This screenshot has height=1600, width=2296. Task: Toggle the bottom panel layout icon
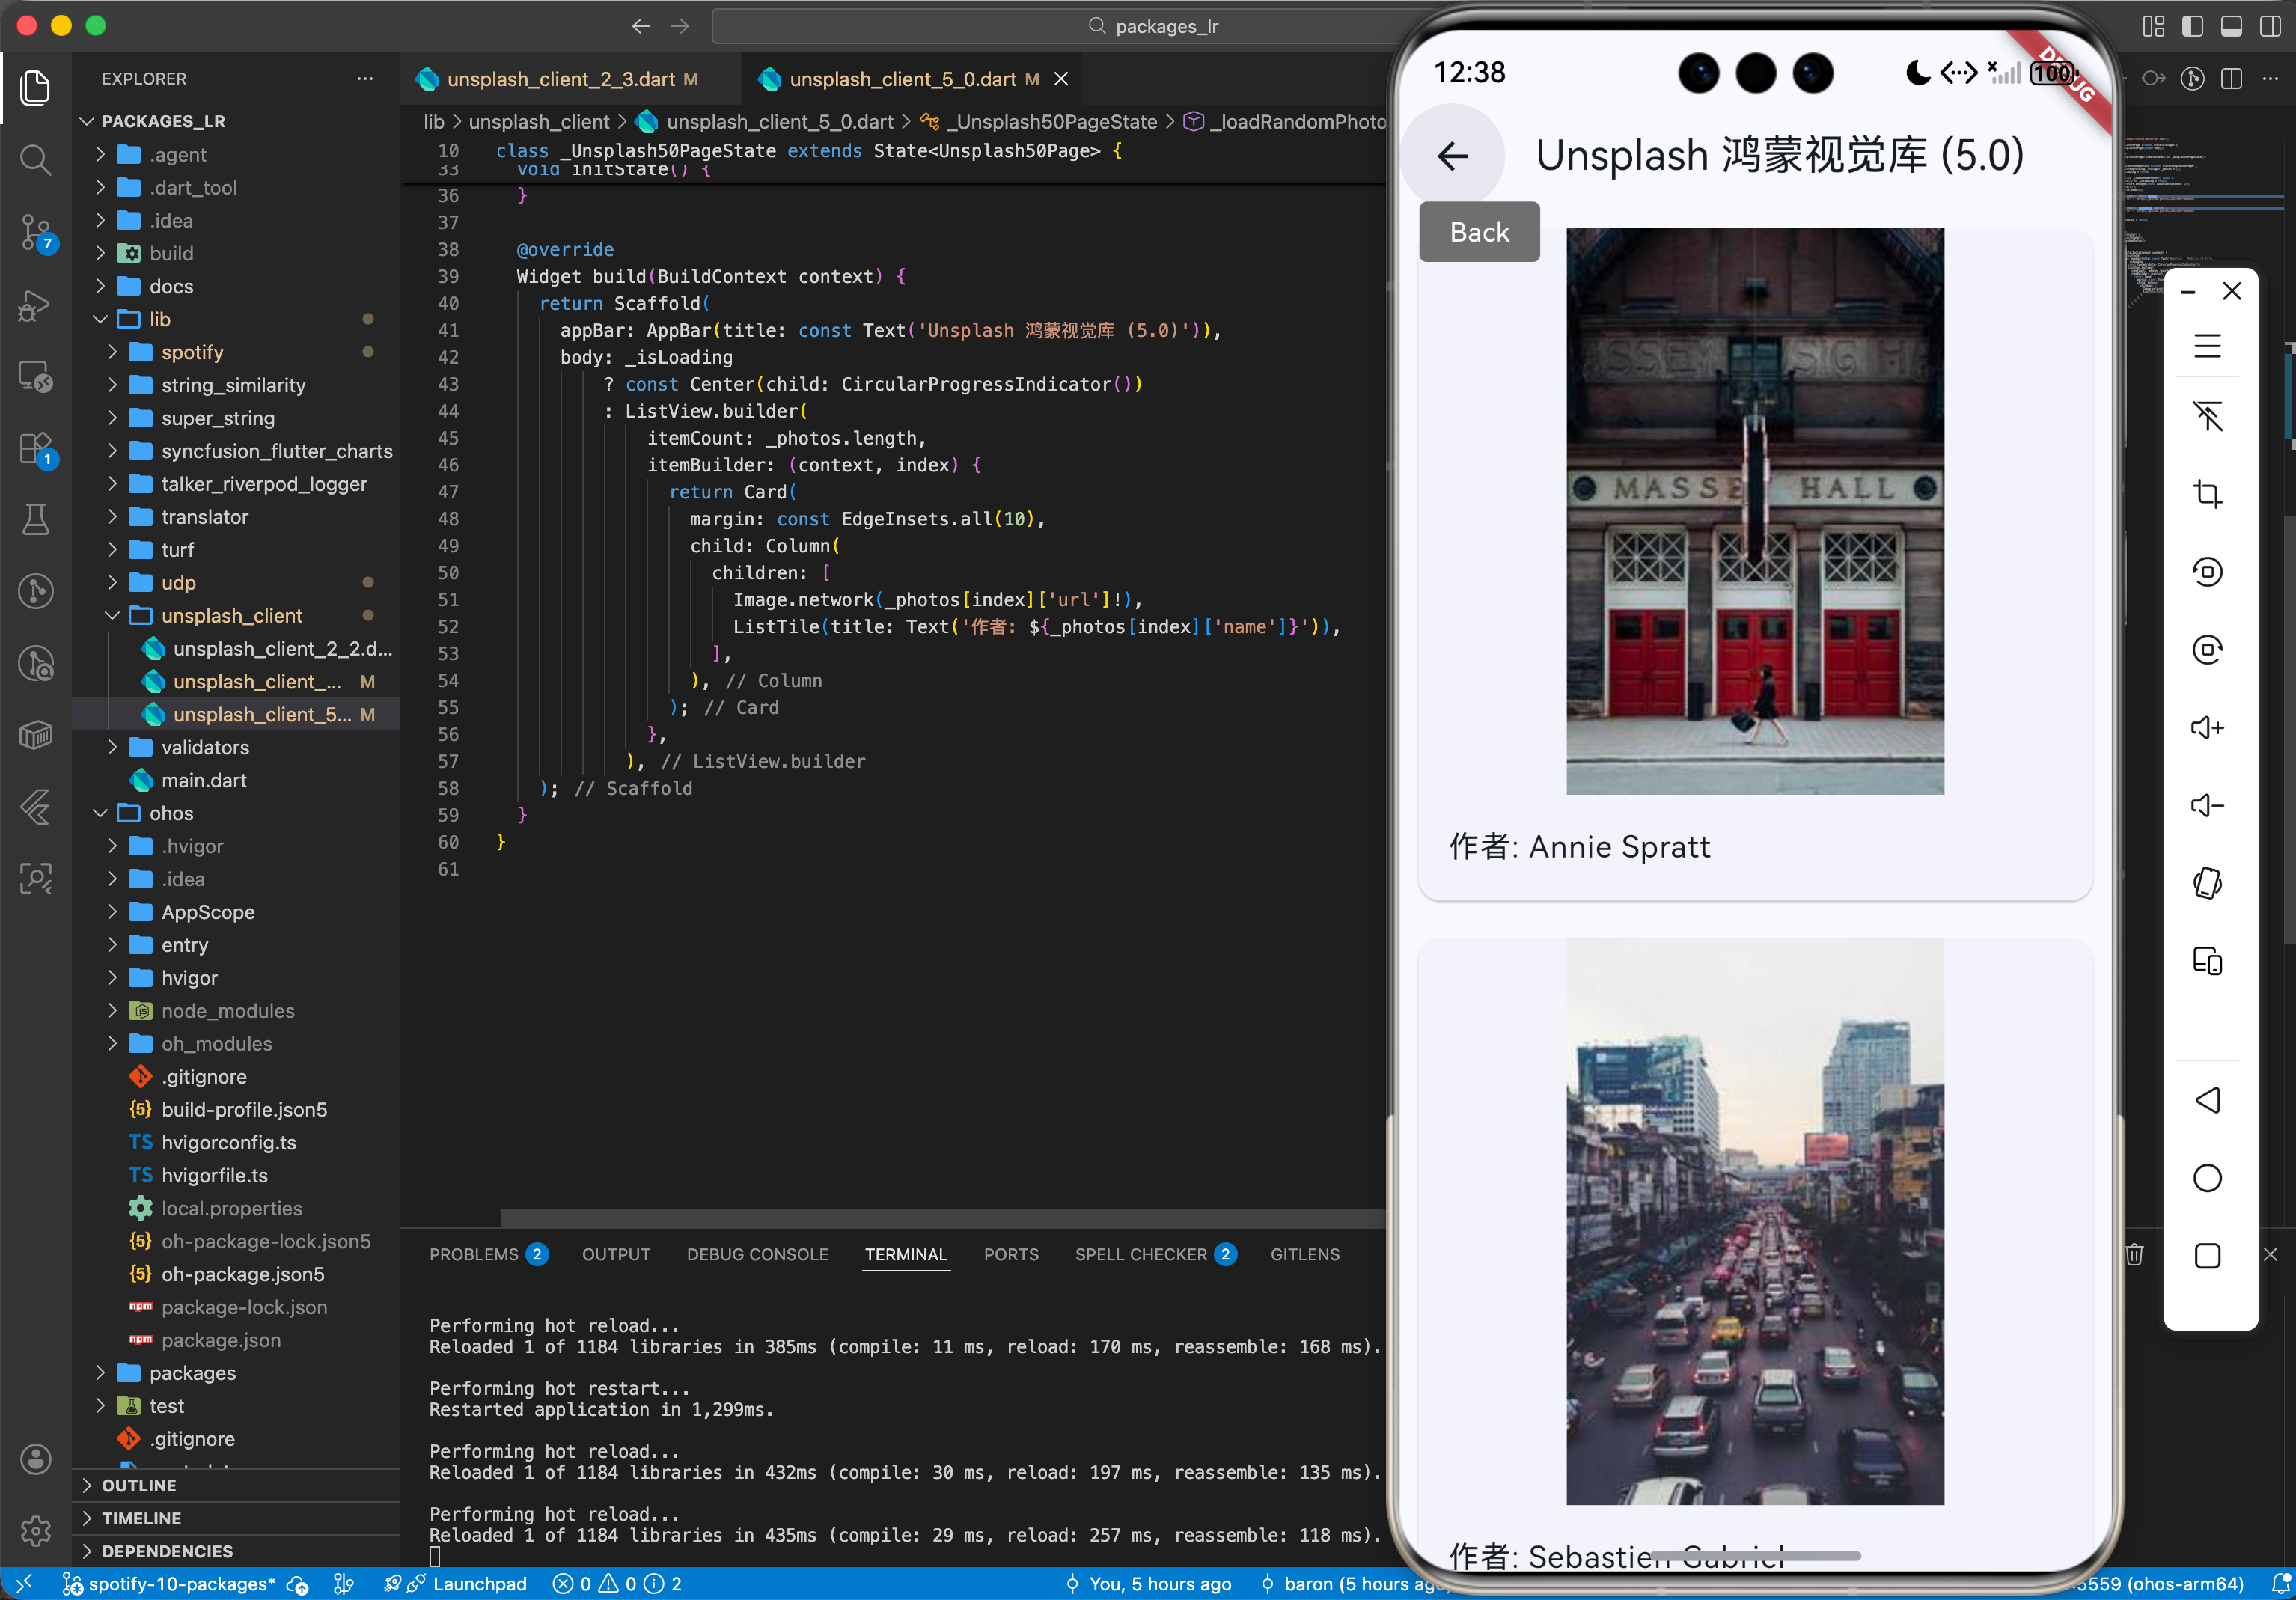click(2231, 26)
